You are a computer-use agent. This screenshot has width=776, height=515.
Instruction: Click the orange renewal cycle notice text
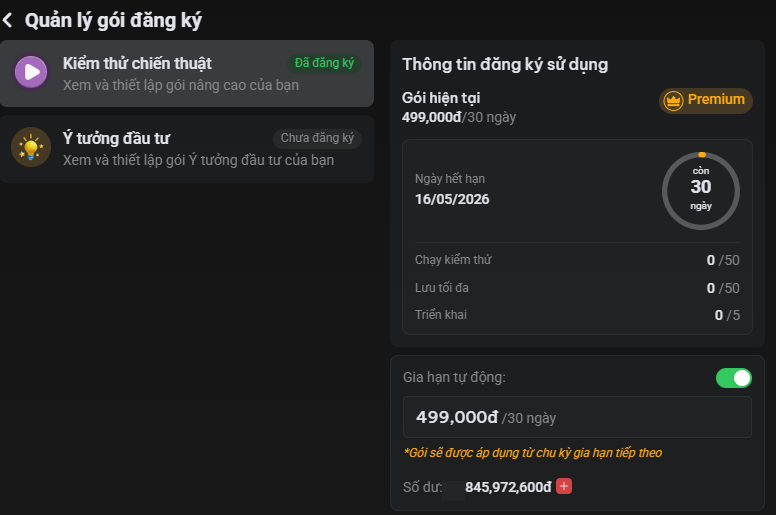click(x=533, y=453)
